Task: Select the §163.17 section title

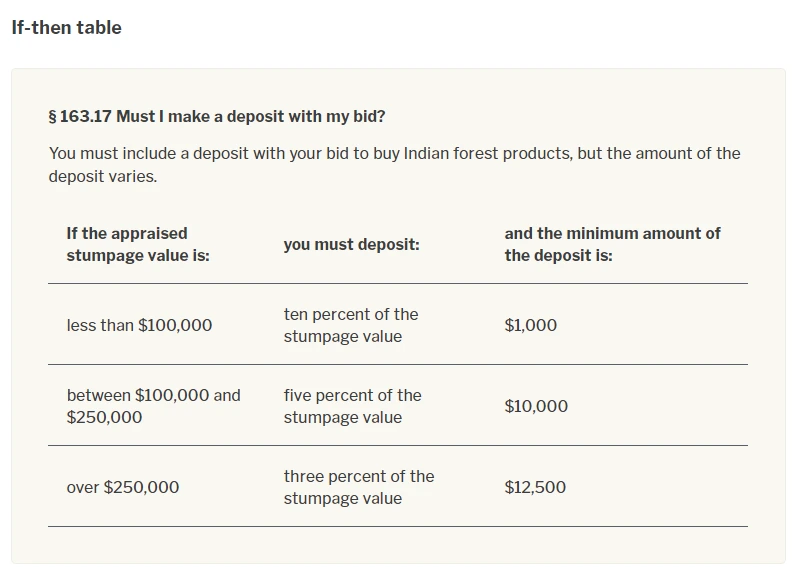Action: tap(217, 116)
